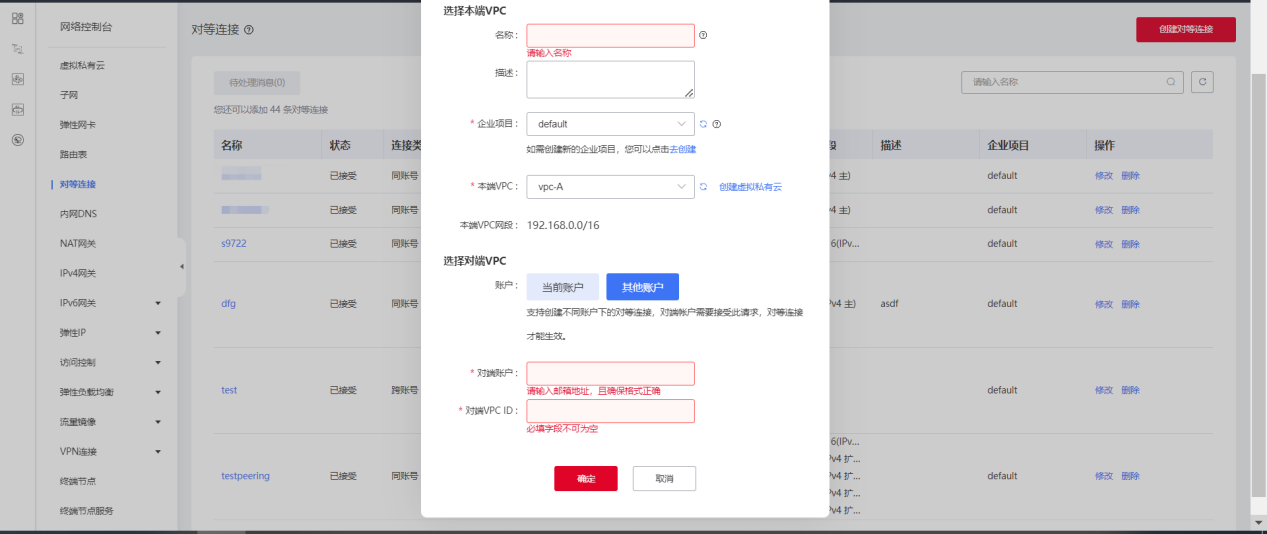This screenshot has width=1267, height=534.
Task: Select 对等连接 in sidebar
Action: 78,184
